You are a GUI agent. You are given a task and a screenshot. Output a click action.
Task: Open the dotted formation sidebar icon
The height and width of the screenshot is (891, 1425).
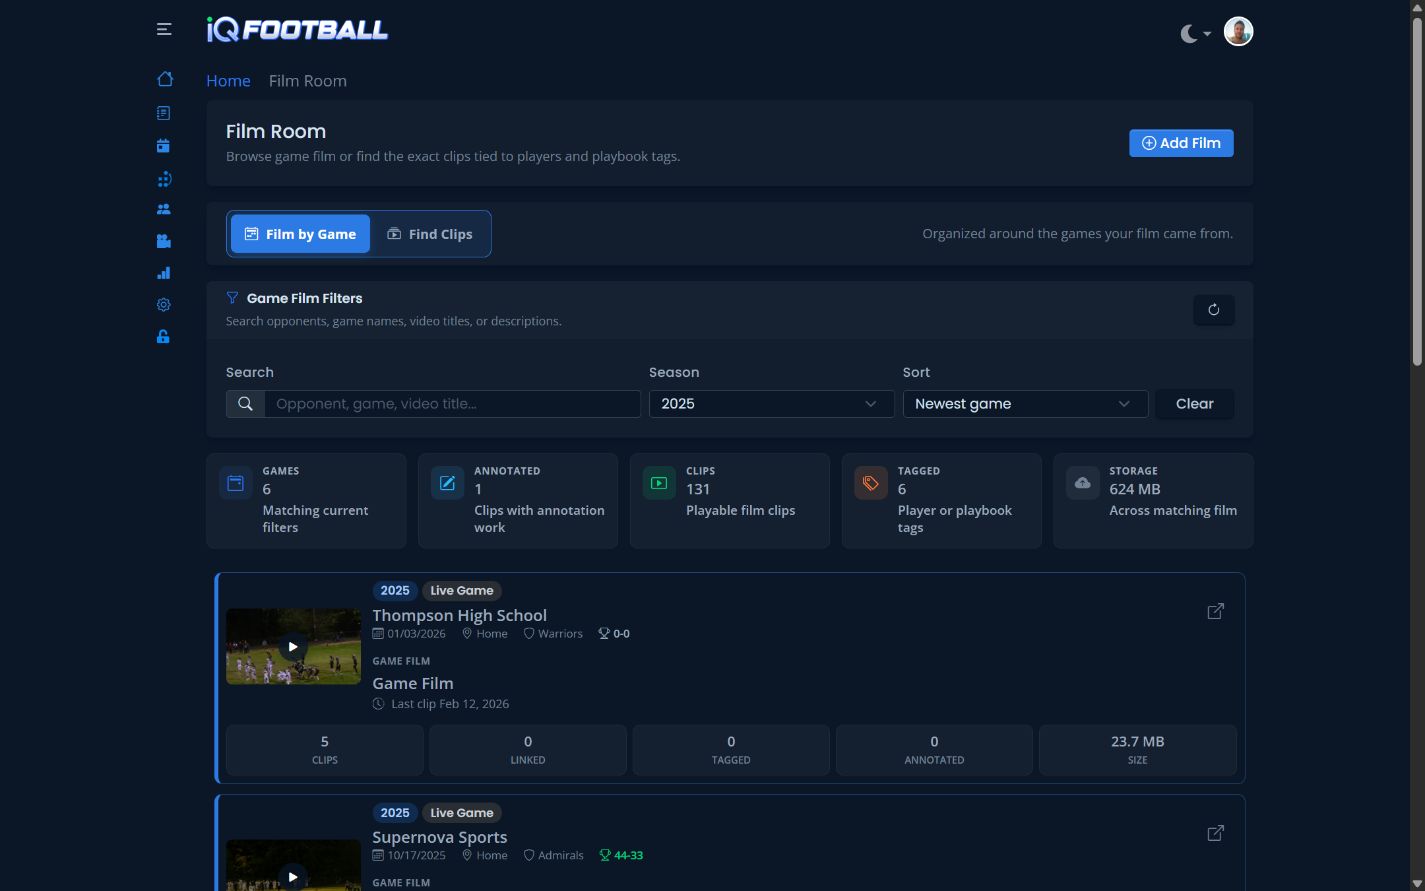164,179
